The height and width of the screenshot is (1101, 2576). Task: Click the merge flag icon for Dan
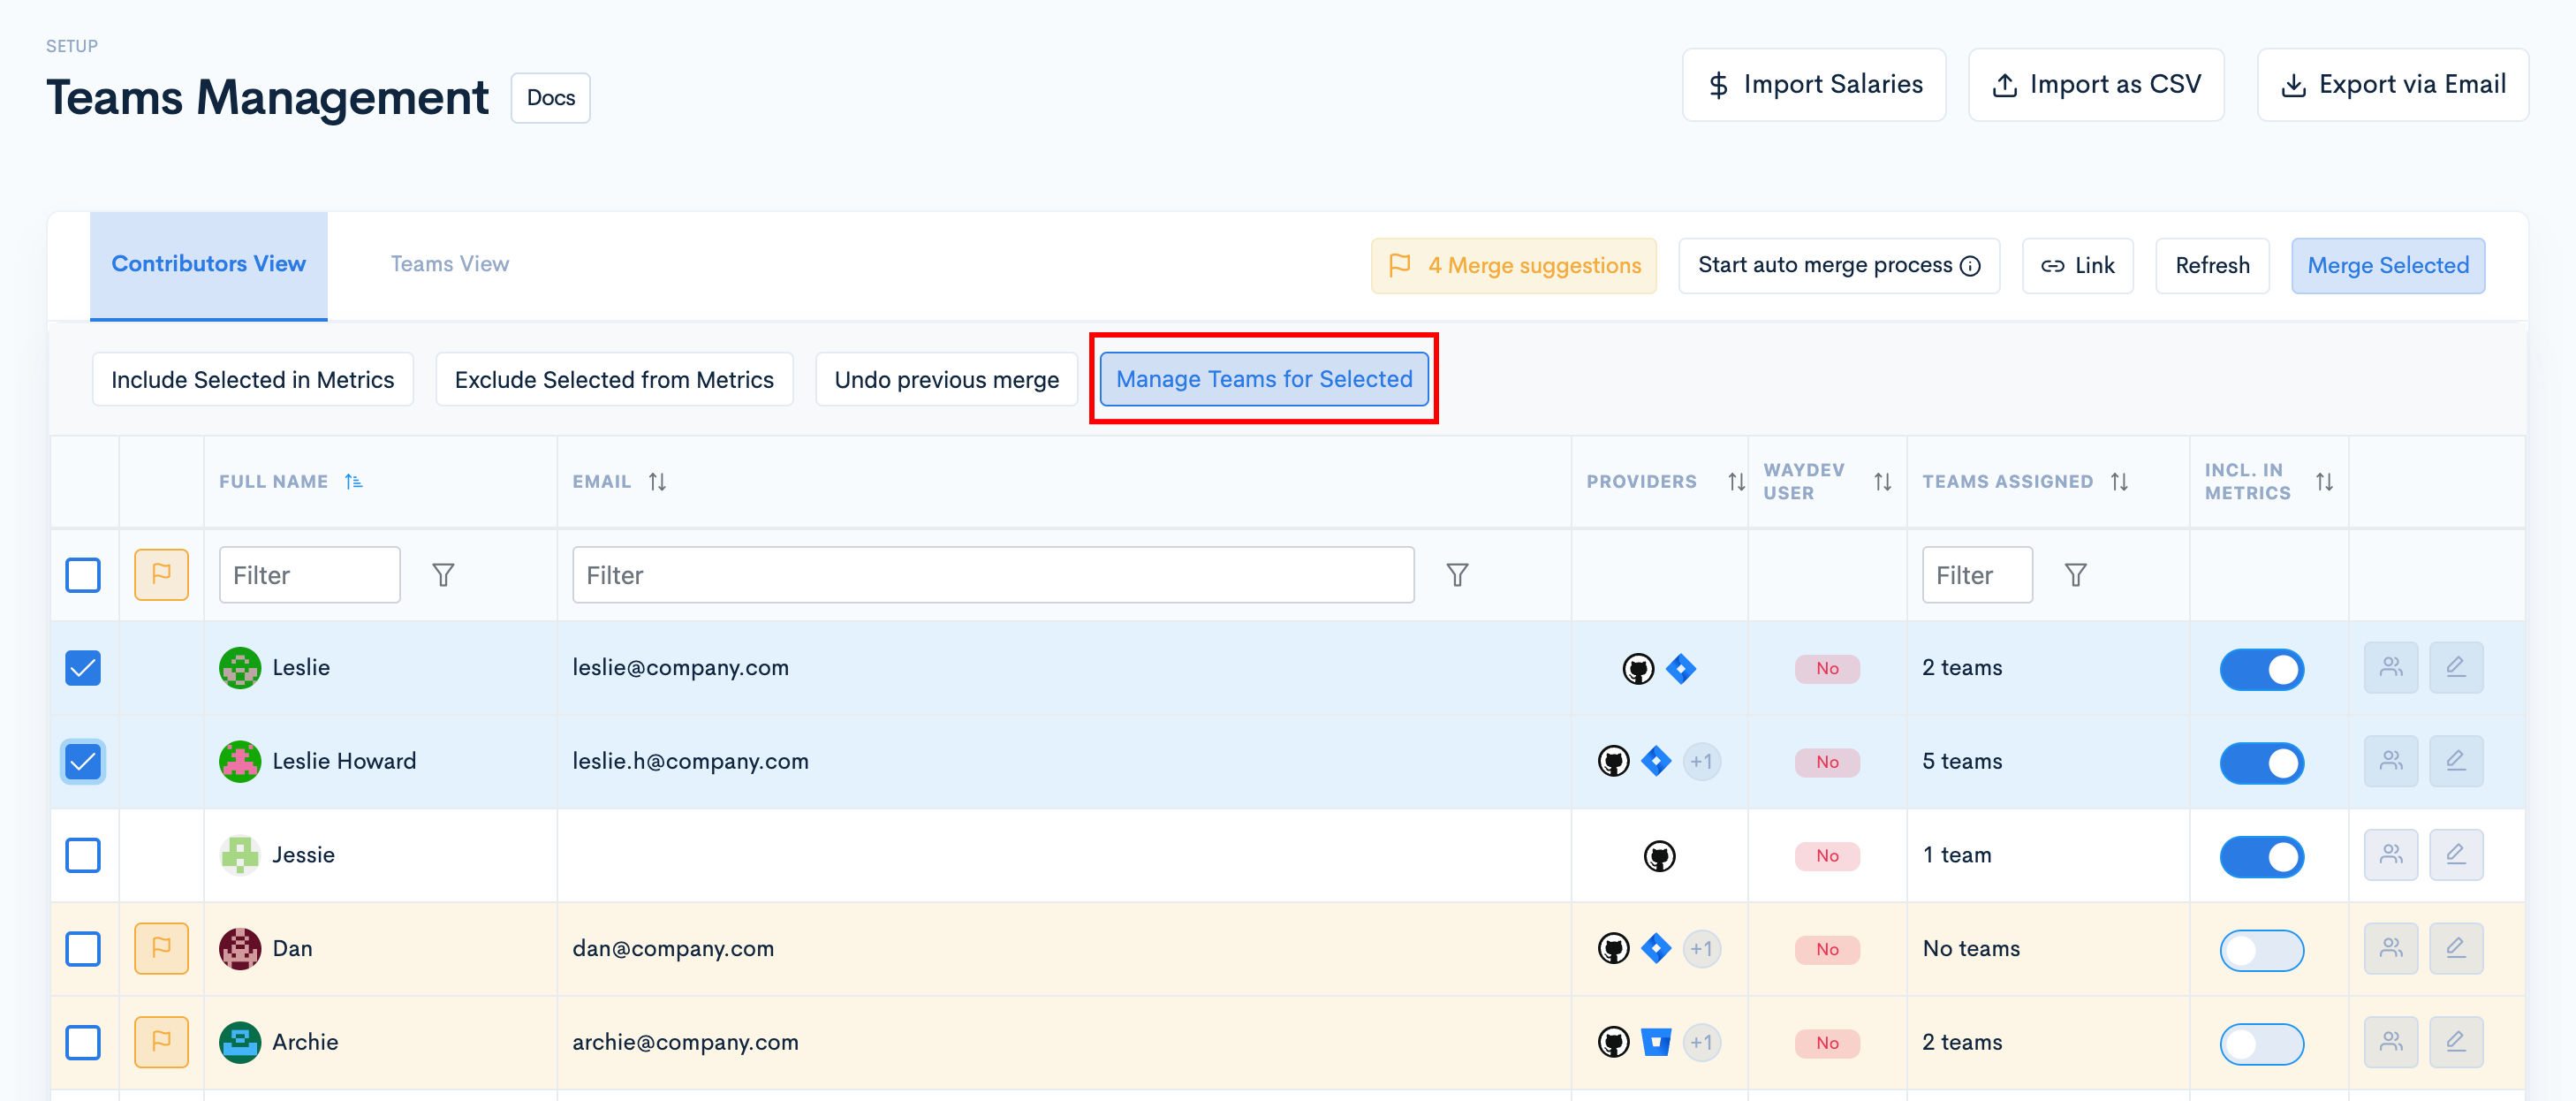[x=161, y=948]
